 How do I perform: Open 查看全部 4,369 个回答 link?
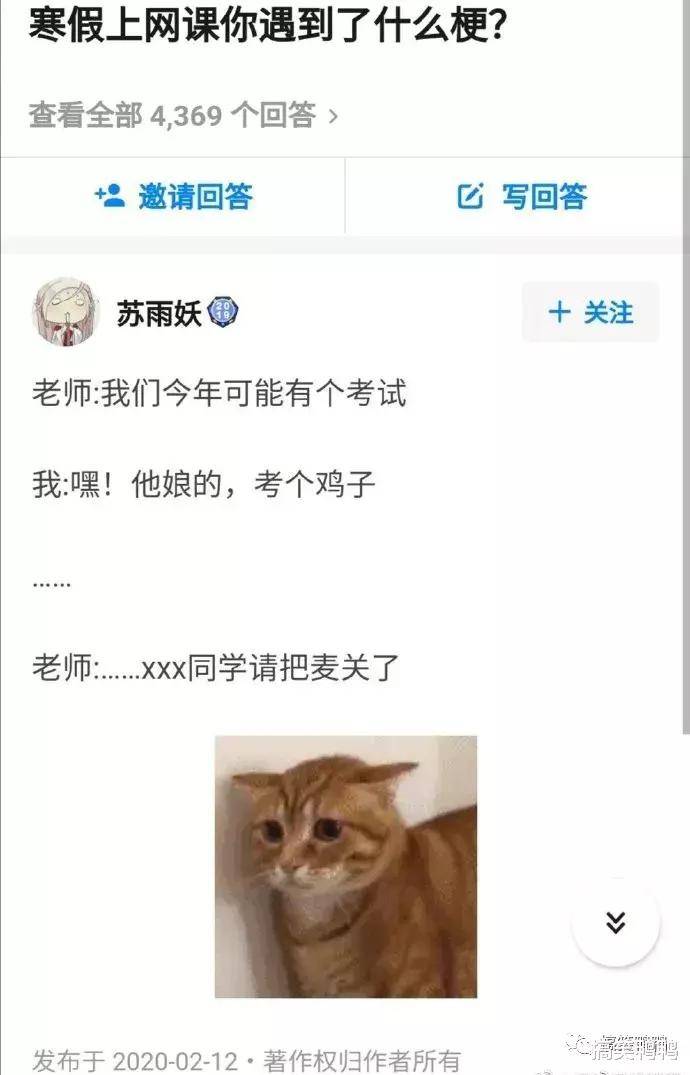pos(183,115)
